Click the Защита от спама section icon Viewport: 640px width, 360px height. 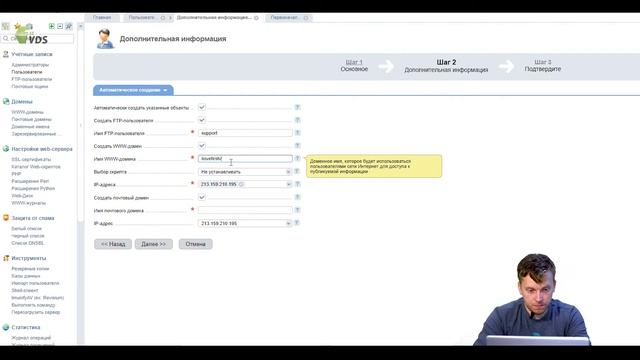(x=6, y=218)
